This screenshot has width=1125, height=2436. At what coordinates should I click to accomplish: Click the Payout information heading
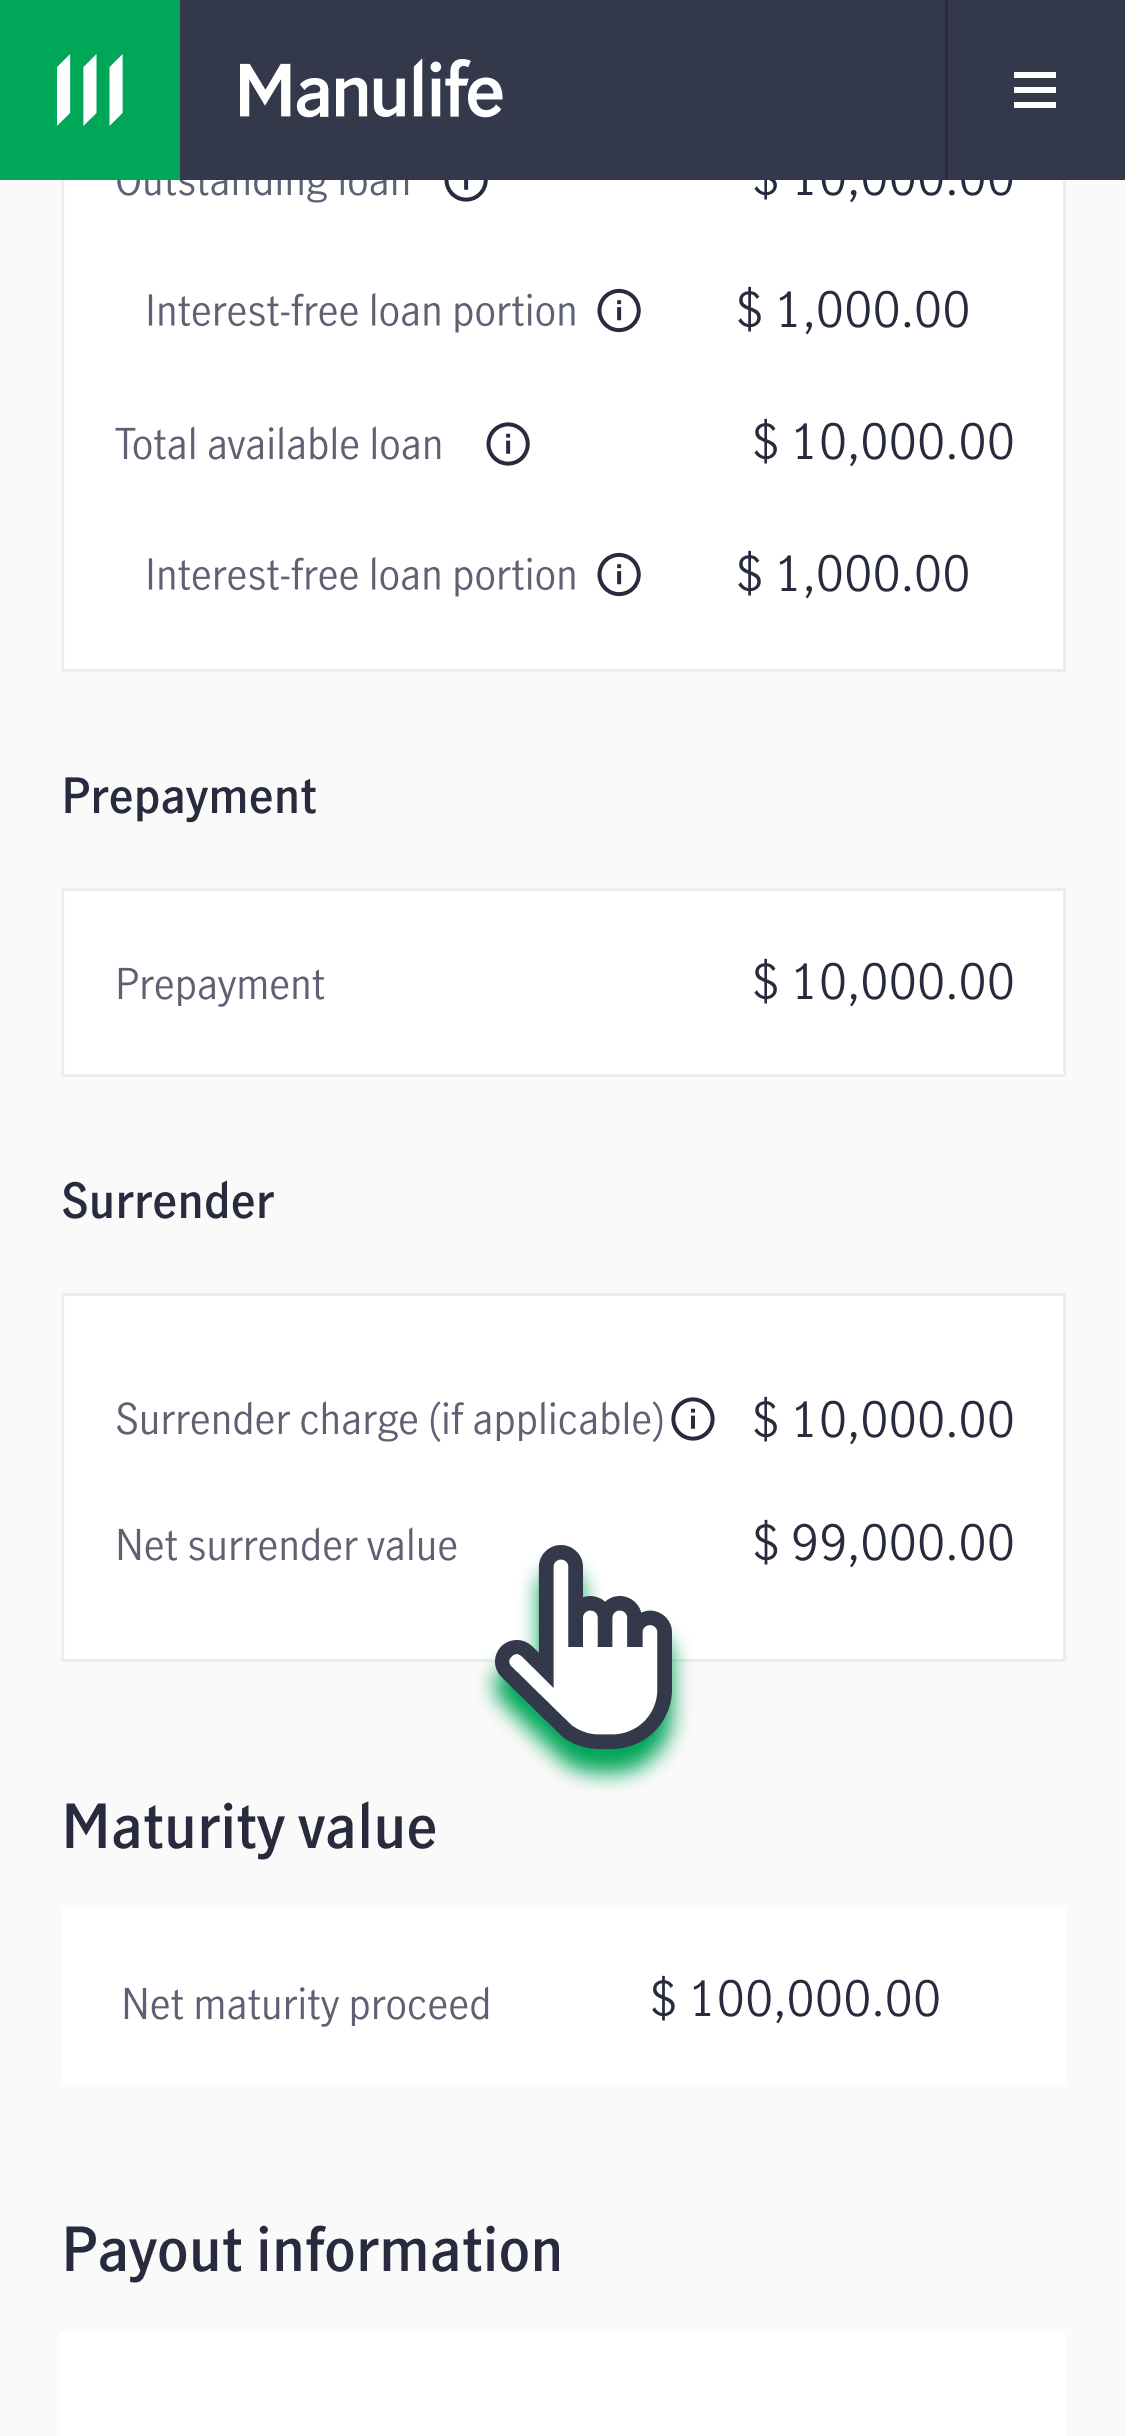click(312, 2251)
